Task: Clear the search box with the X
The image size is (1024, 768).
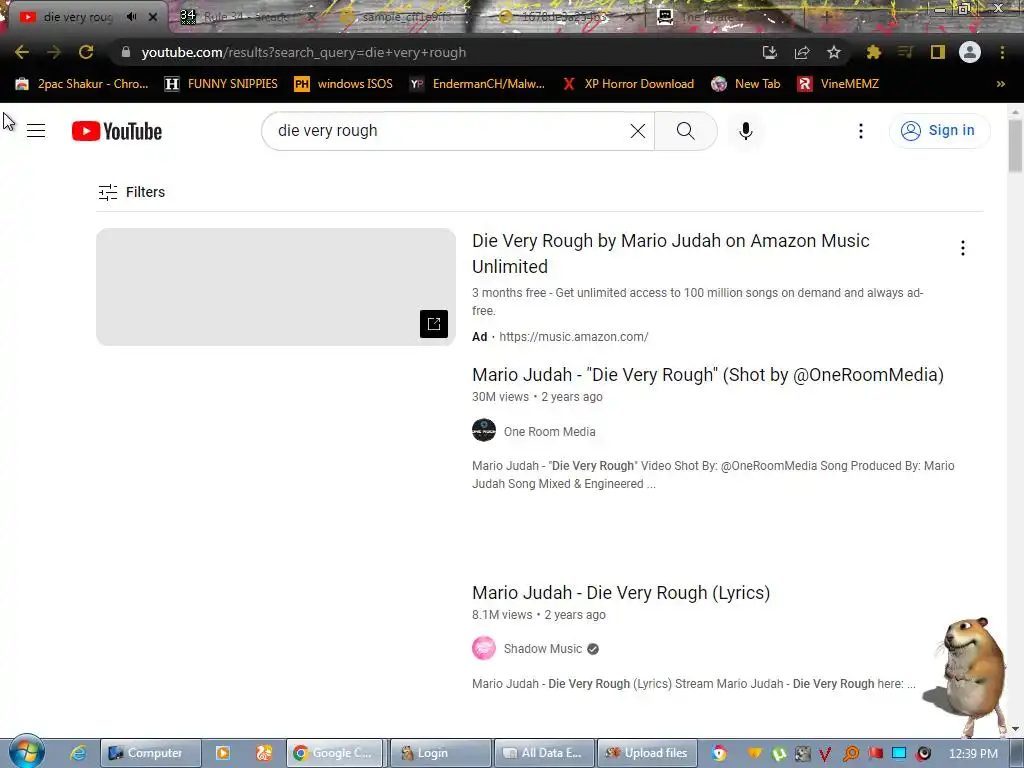Action: pyautogui.click(x=638, y=131)
